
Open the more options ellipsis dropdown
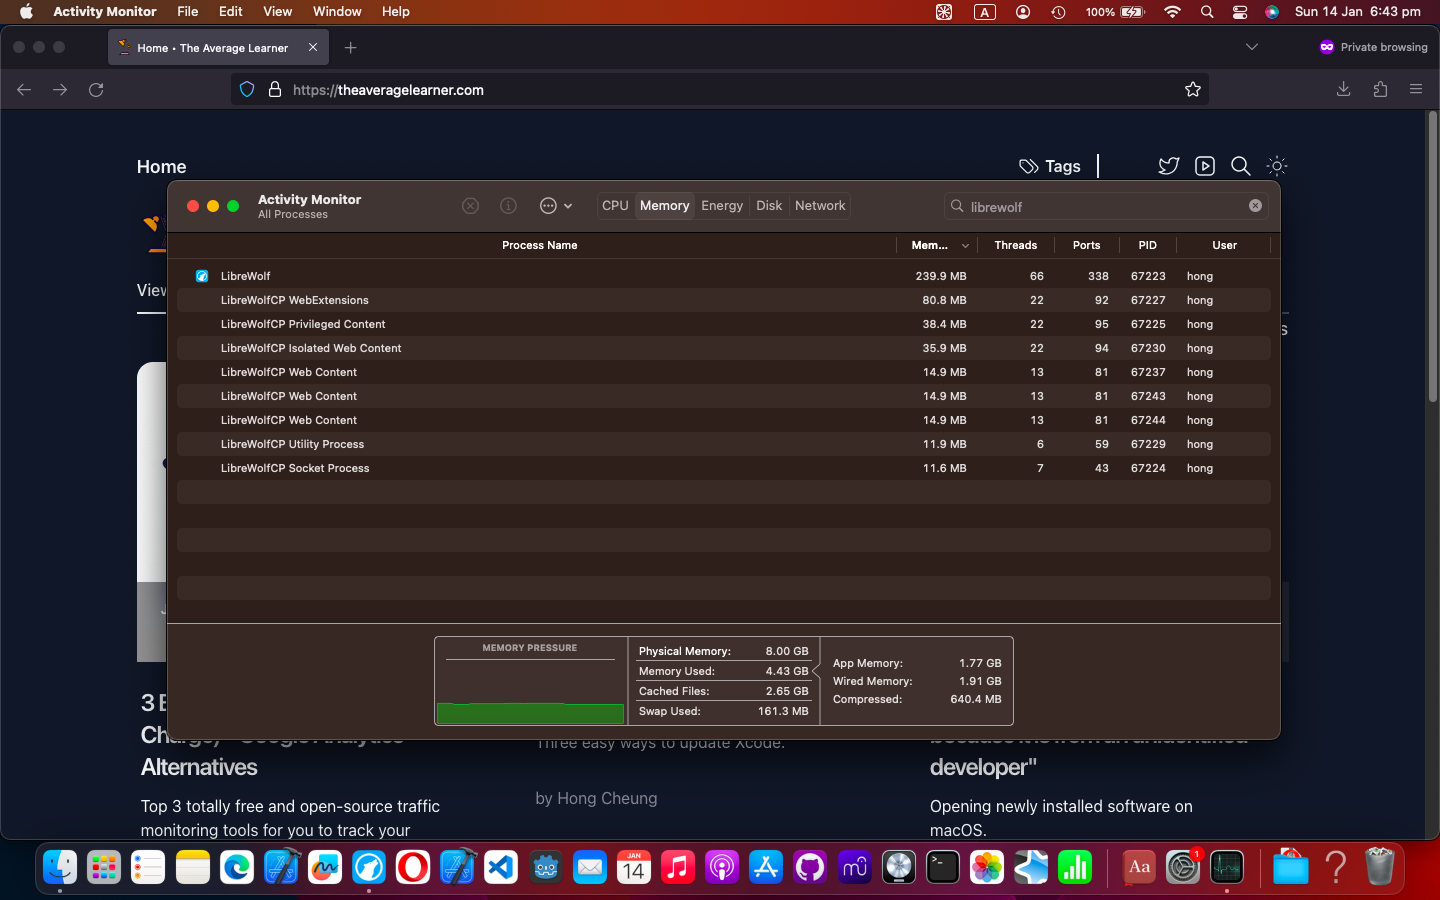click(x=555, y=206)
